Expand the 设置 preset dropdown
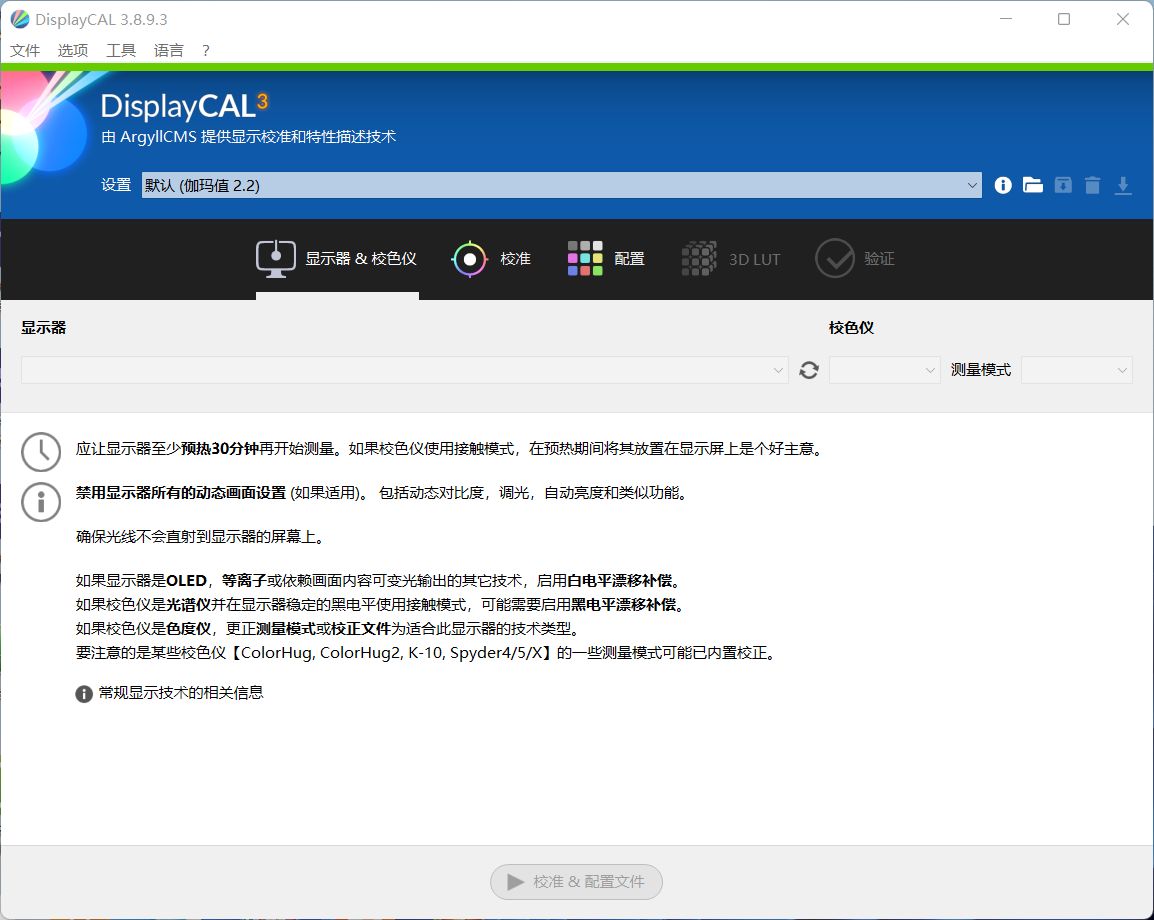This screenshot has height=920, width=1154. 561,185
